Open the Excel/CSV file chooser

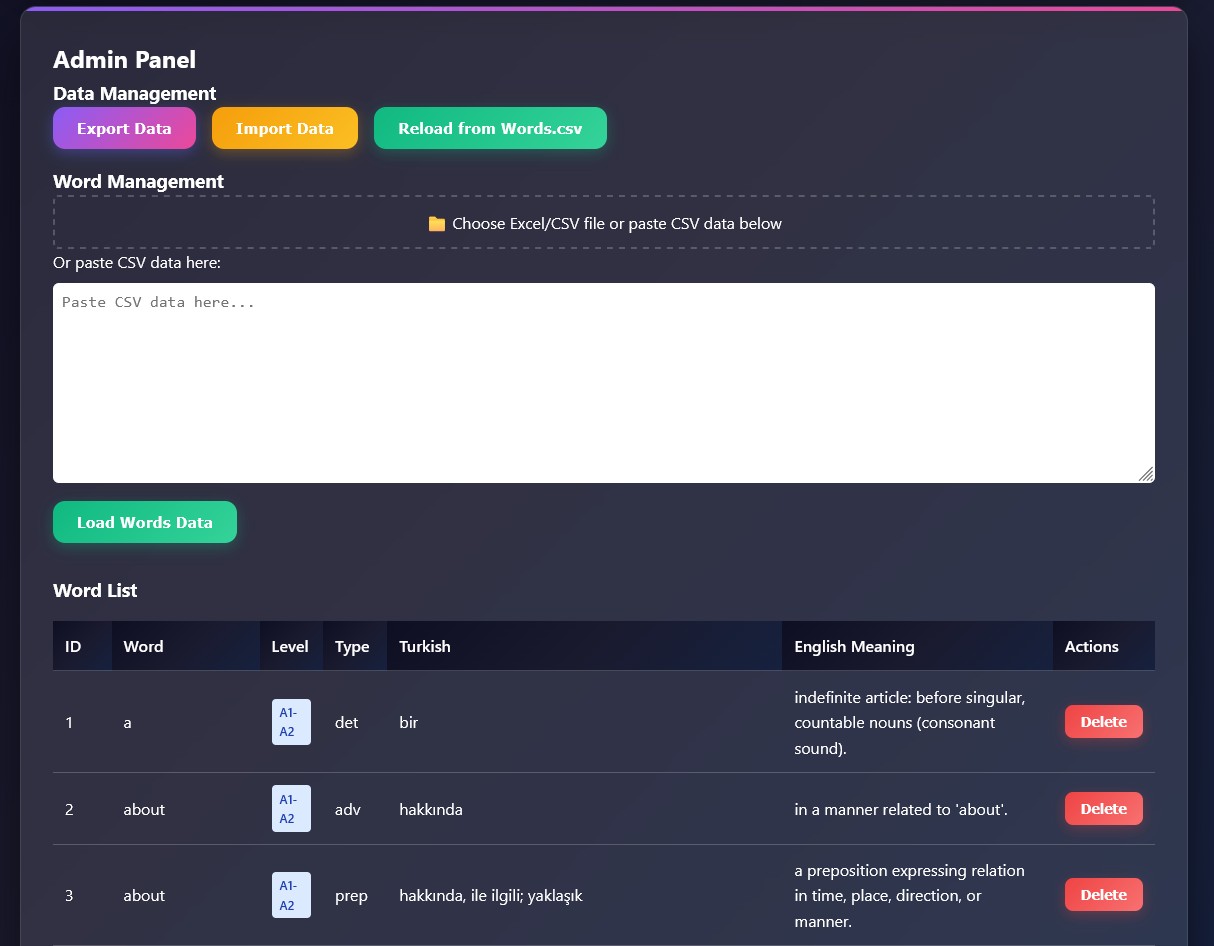pos(604,222)
